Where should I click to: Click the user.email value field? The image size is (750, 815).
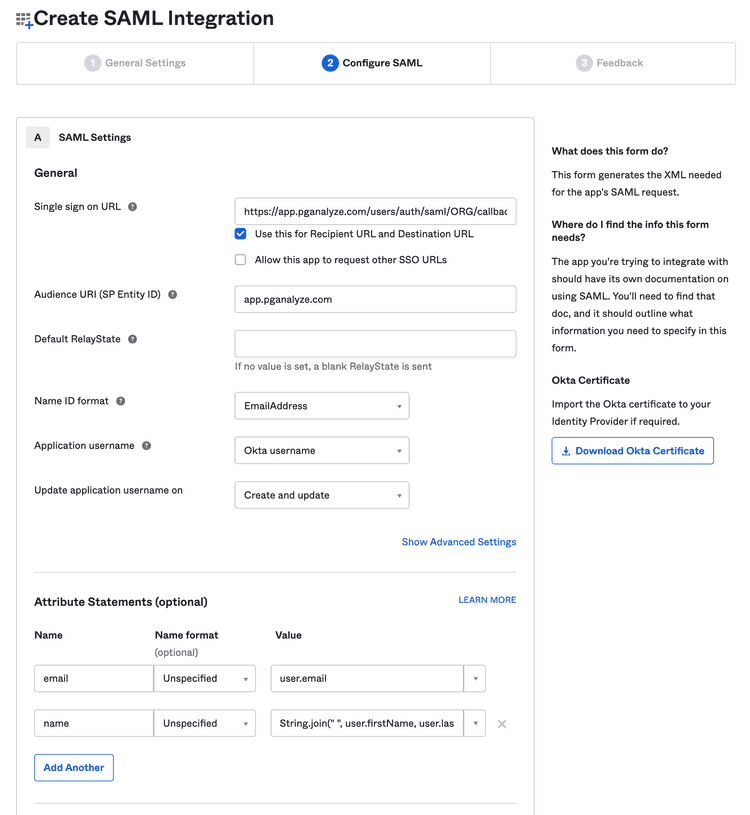pos(367,679)
